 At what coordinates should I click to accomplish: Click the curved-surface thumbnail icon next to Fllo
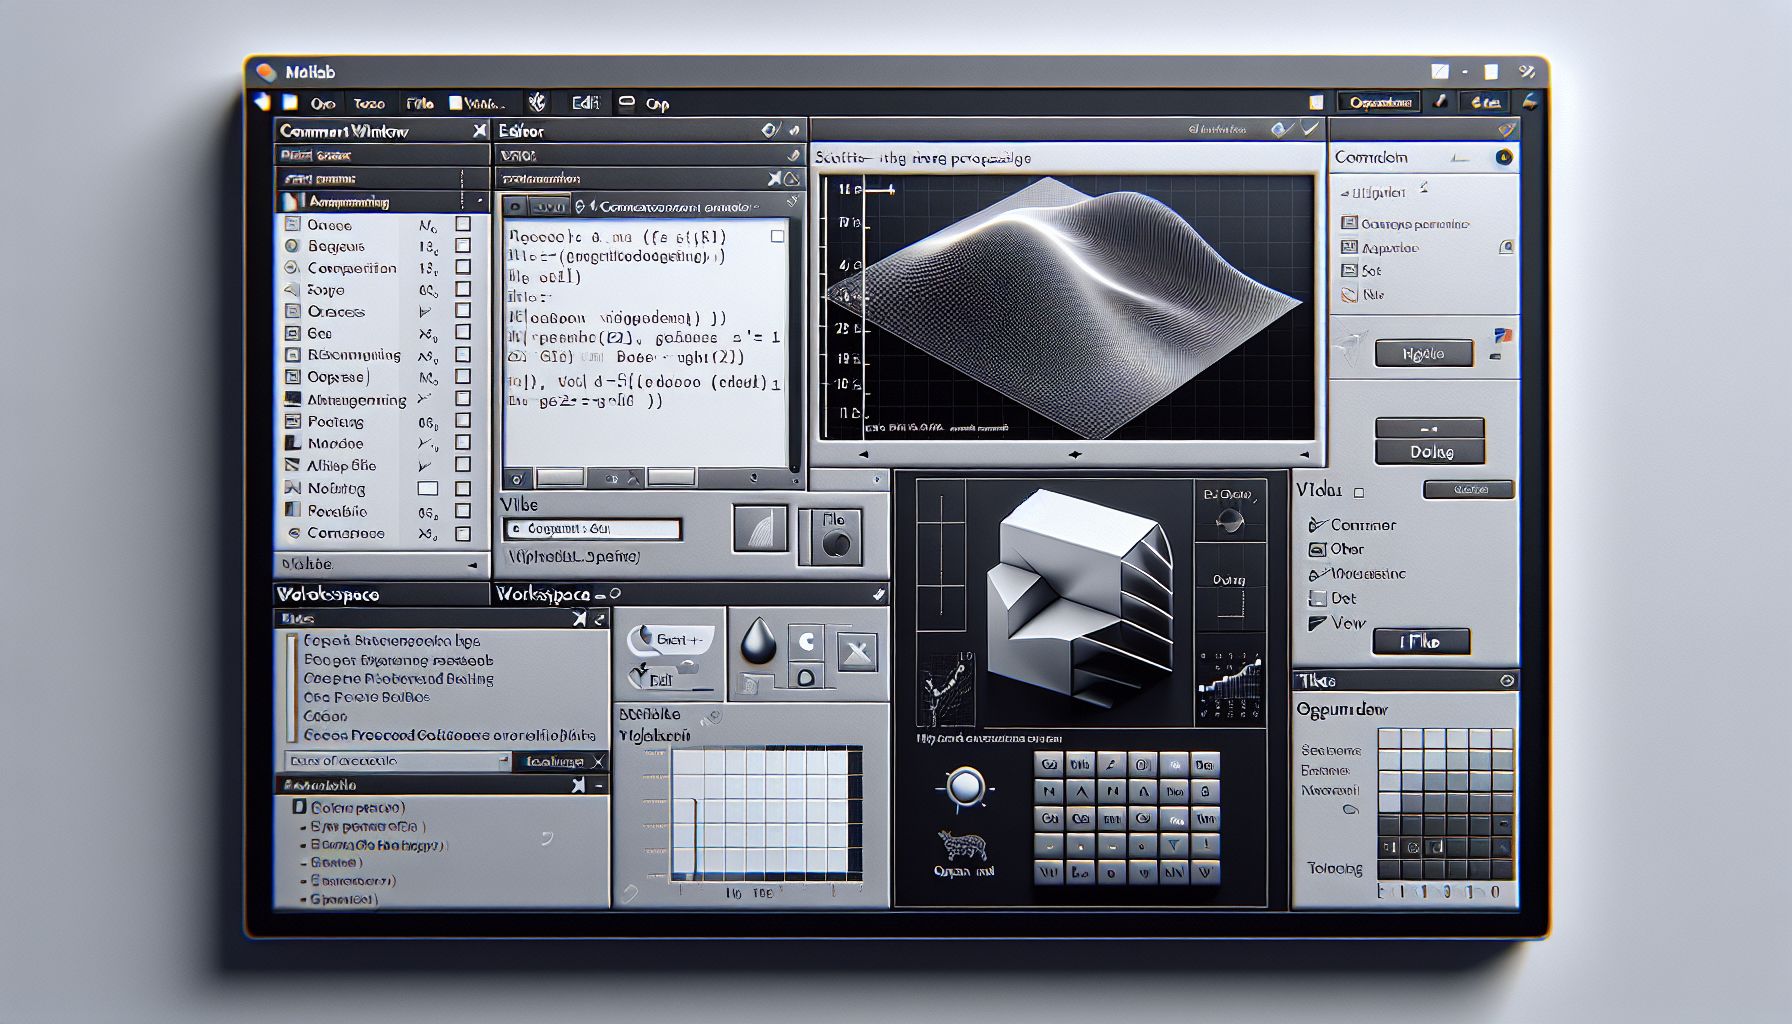(x=759, y=529)
